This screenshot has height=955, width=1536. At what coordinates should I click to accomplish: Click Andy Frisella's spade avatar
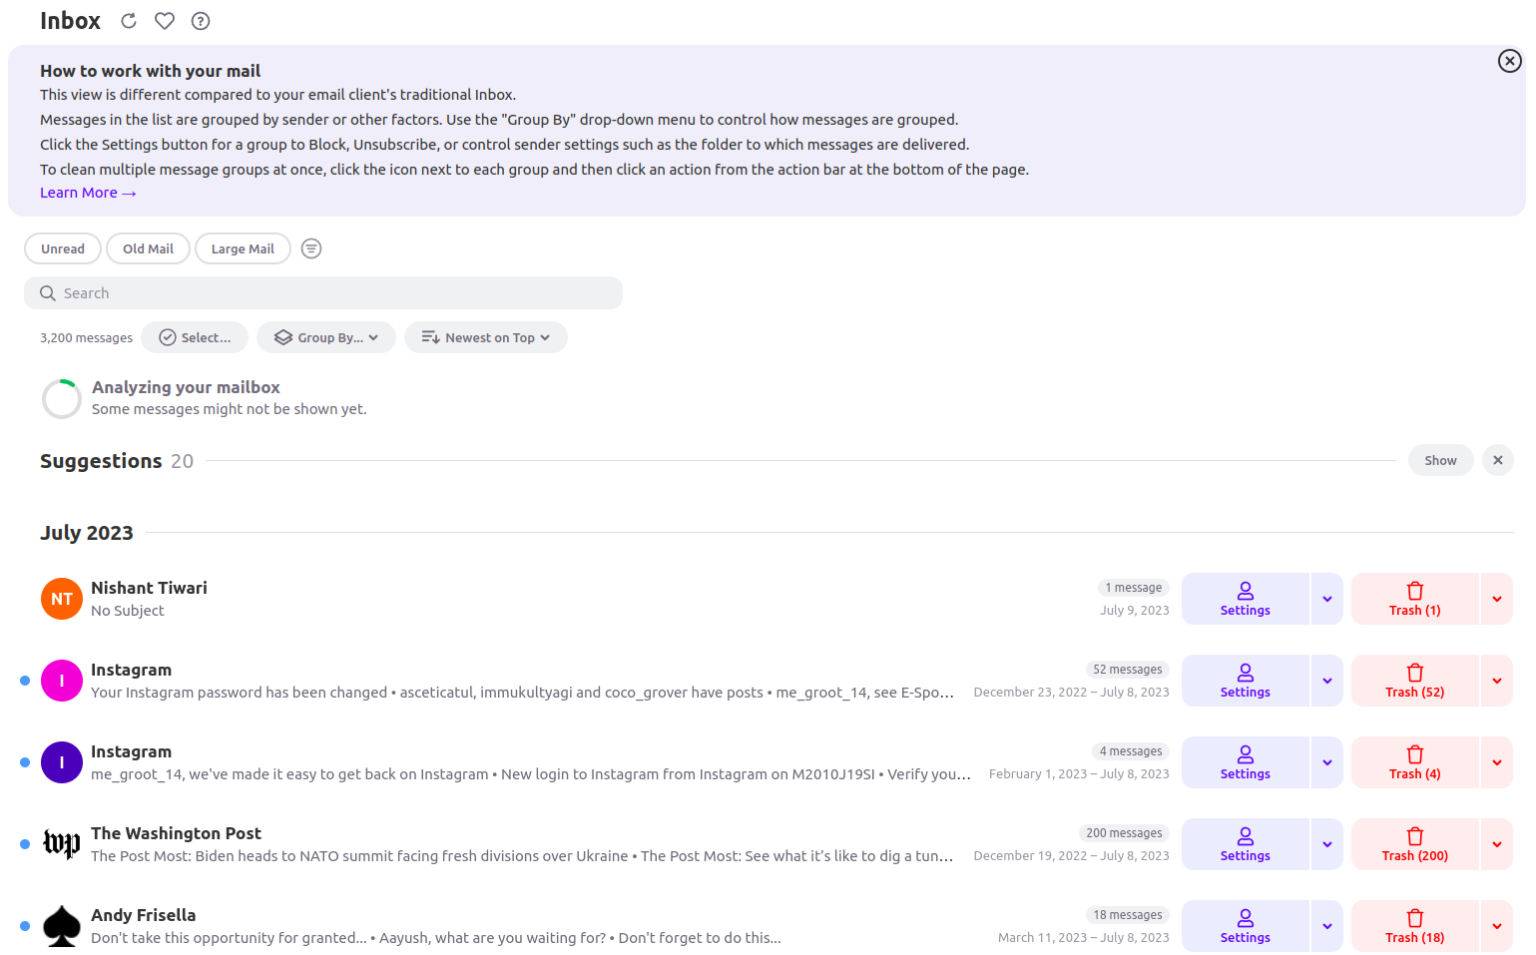pyautogui.click(x=62, y=926)
